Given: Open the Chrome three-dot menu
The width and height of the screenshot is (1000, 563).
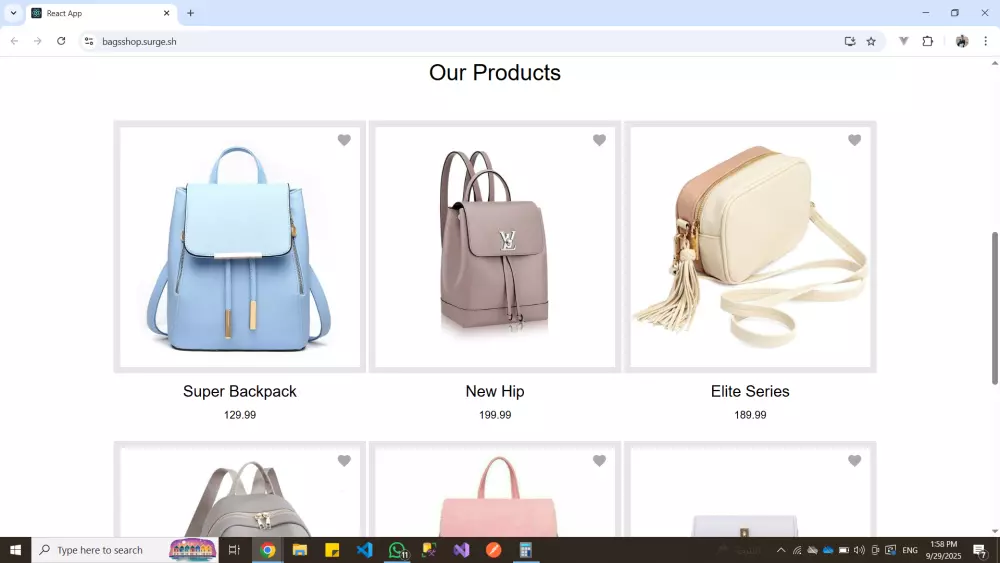Looking at the screenshot, I should pyautogui.click(x=985, y=41).
